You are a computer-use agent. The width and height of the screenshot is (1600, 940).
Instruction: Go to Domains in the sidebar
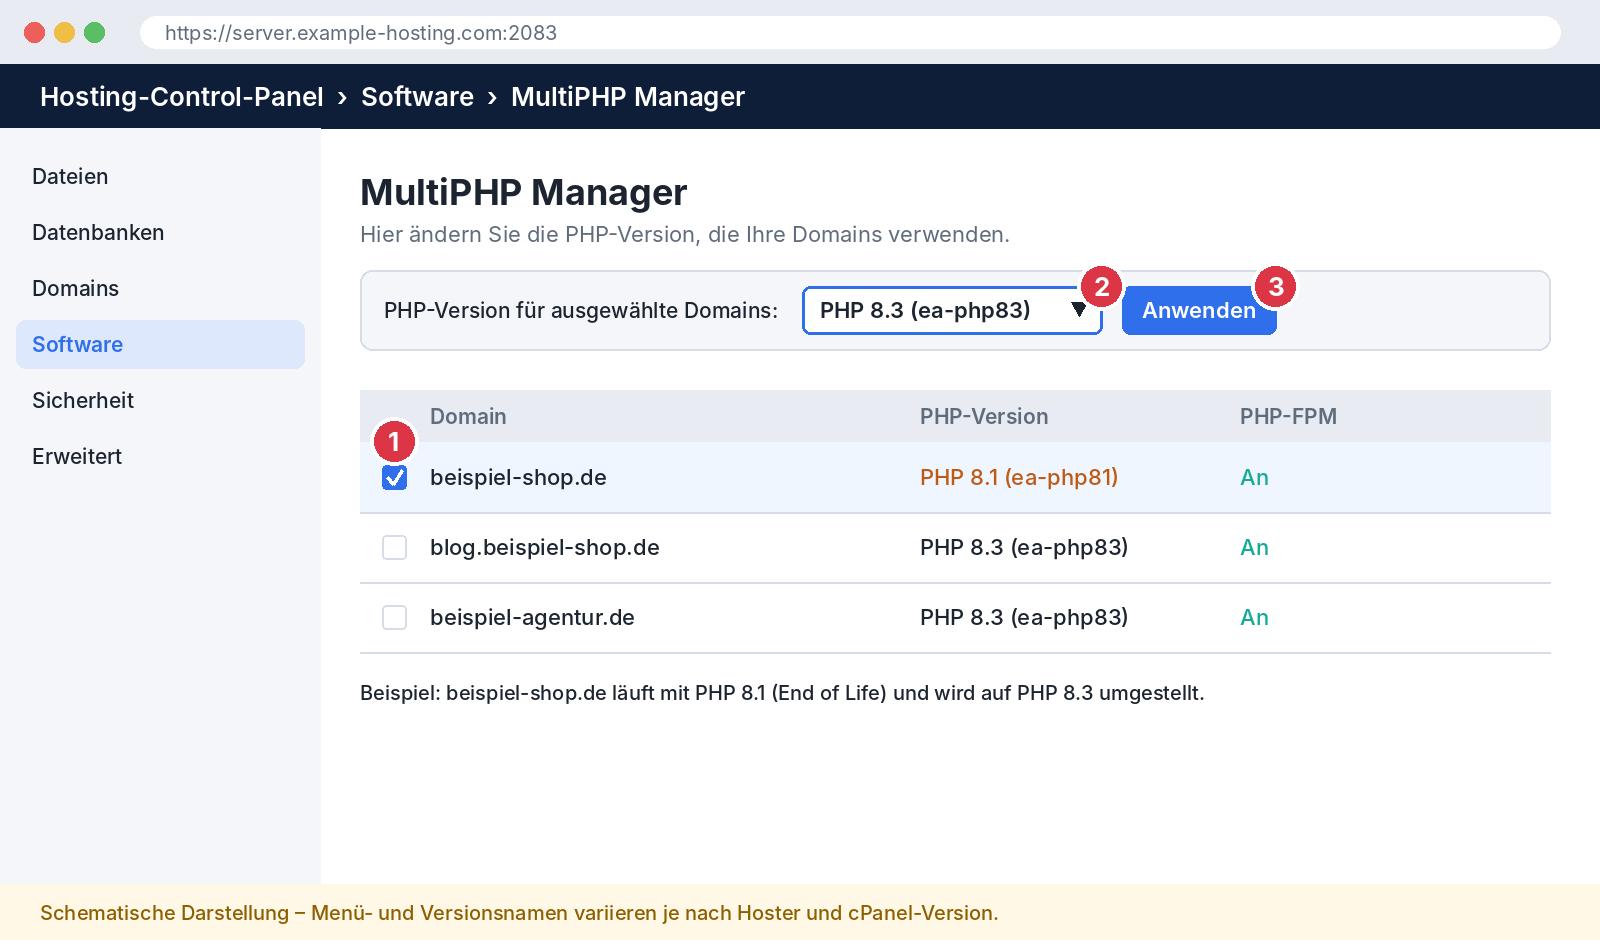[160, 288]
